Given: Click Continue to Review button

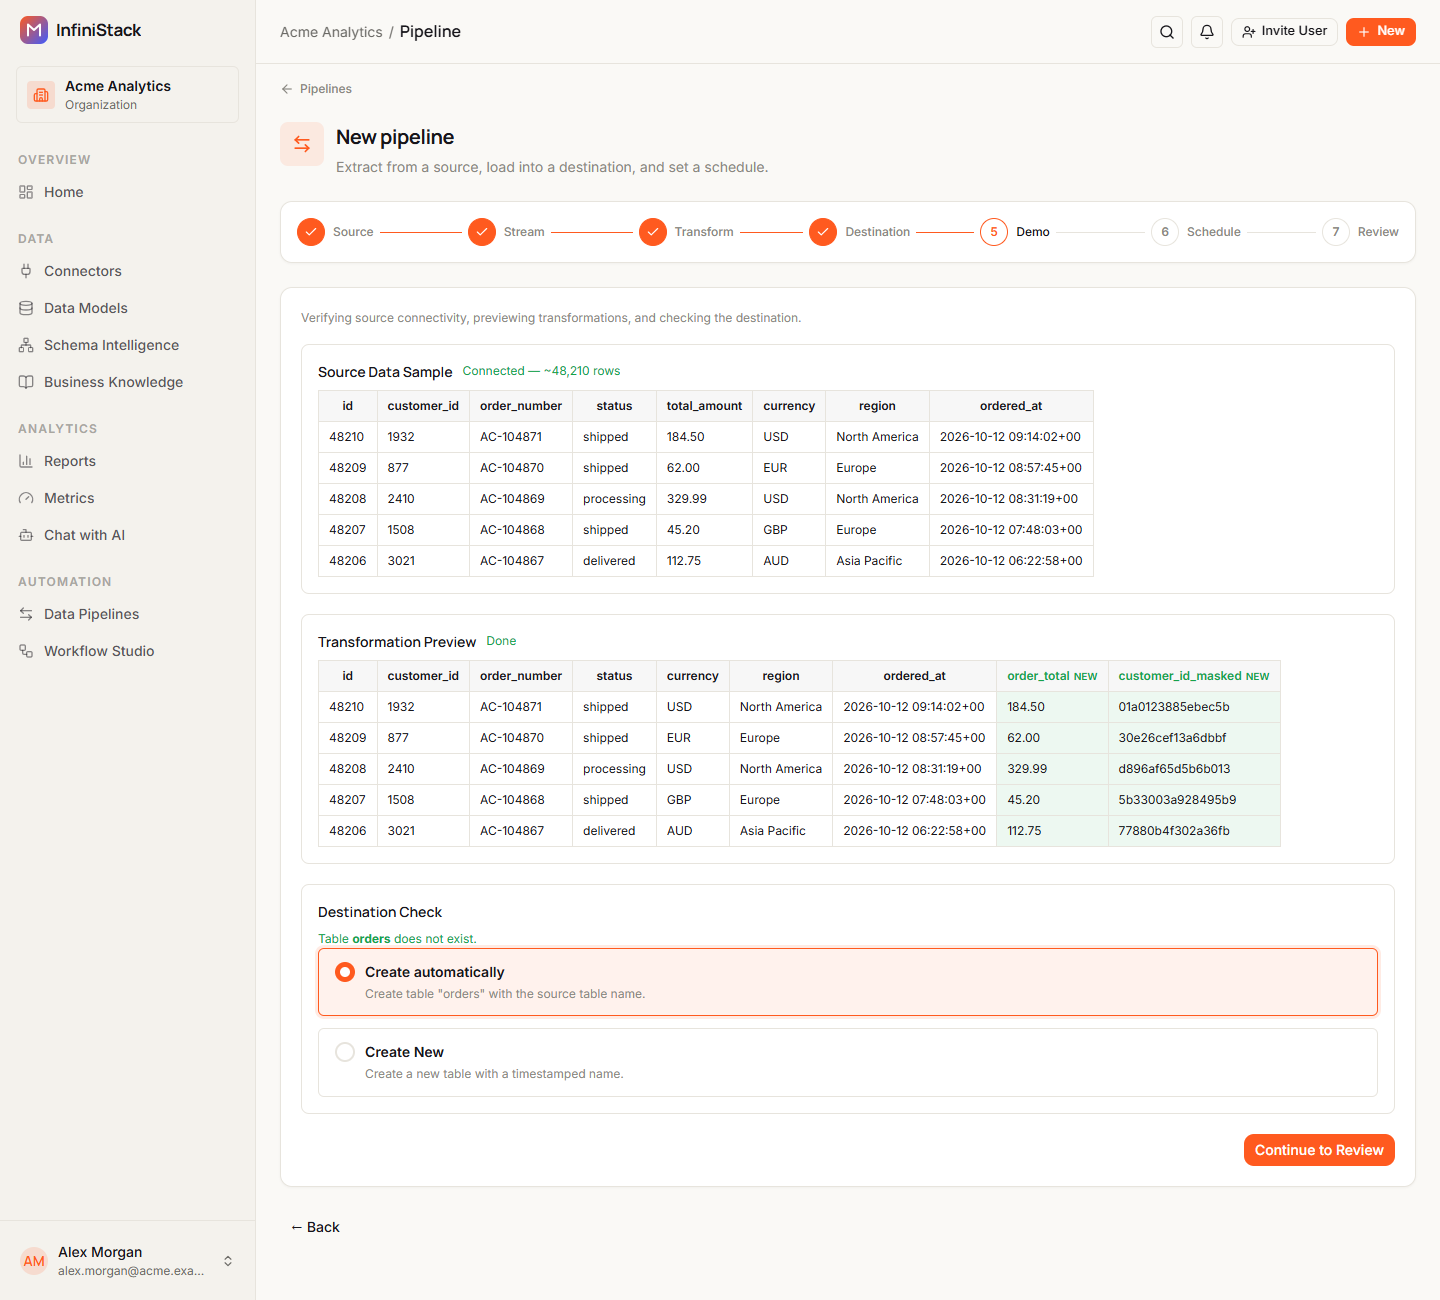Looking at the screenshot, I should click(x=1319, y=1150).
